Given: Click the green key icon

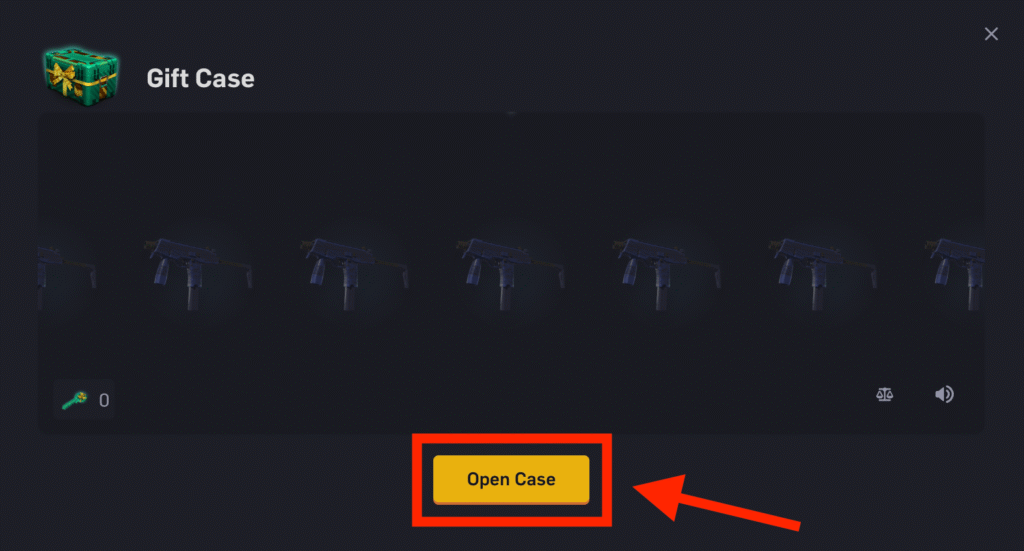Looking at the screenshot, I should point(74,400).
